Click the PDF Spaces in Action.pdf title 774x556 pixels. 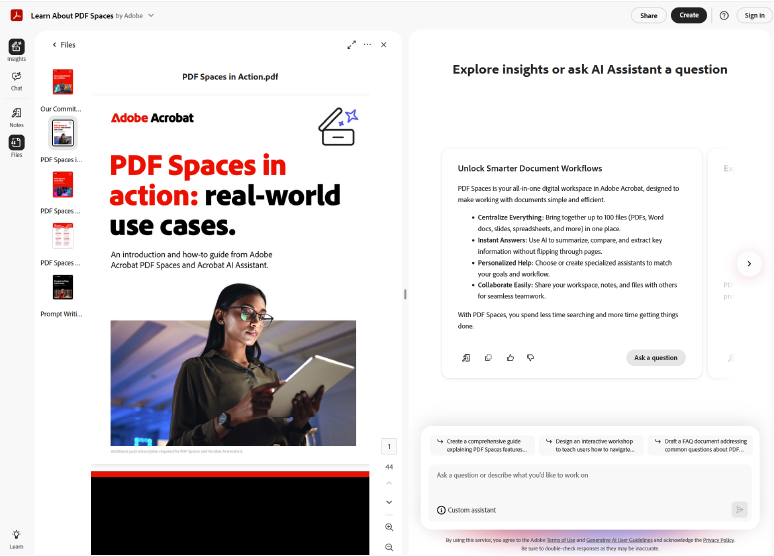tap(230, 77)
